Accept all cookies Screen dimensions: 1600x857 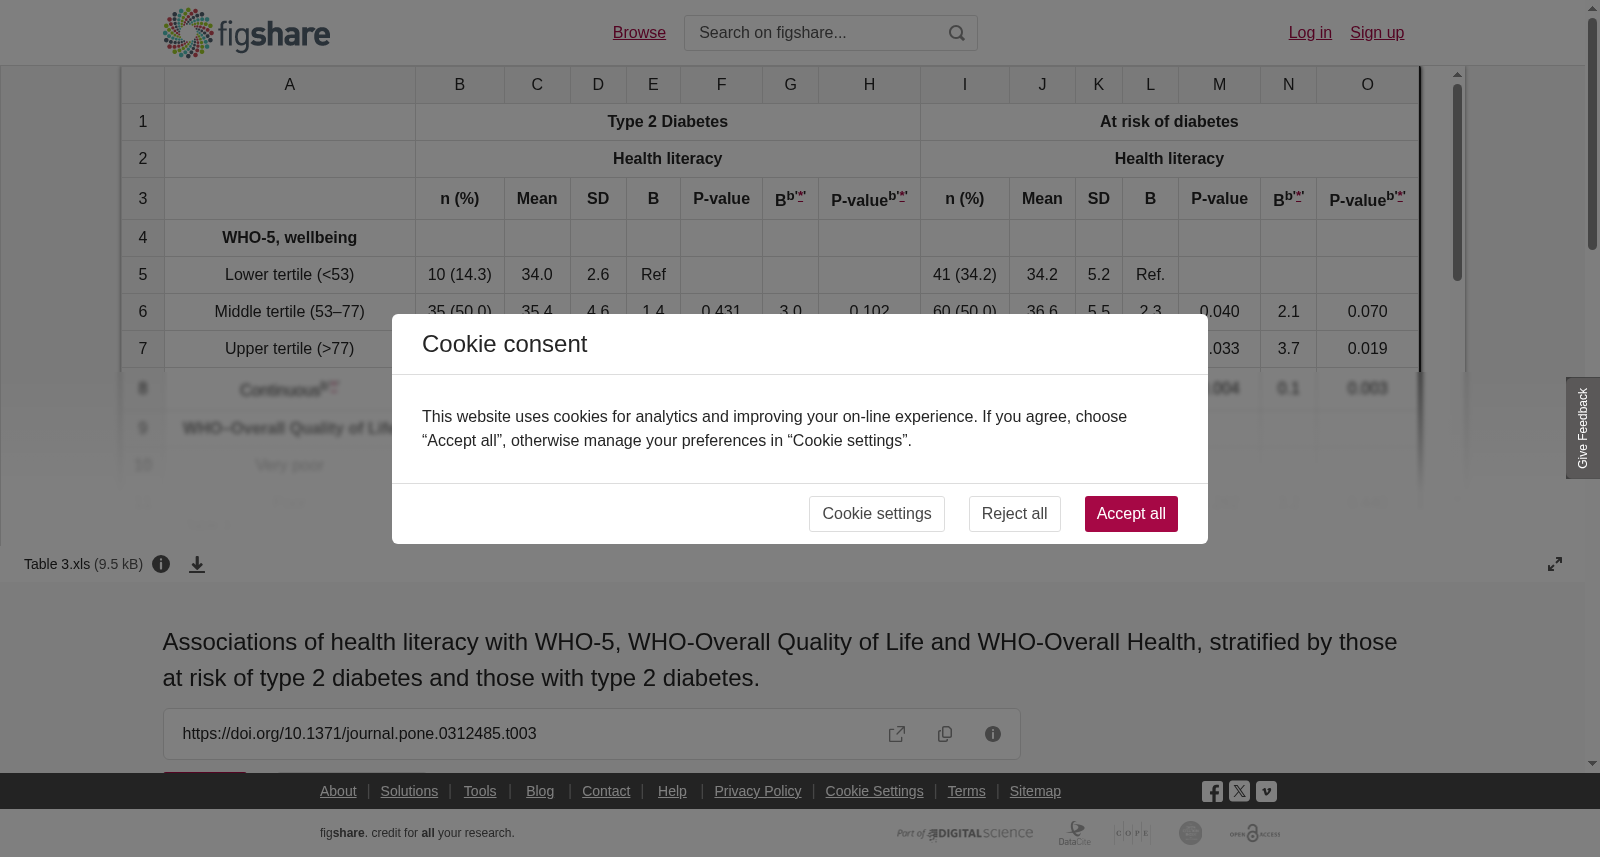[x=1131, y=514]
